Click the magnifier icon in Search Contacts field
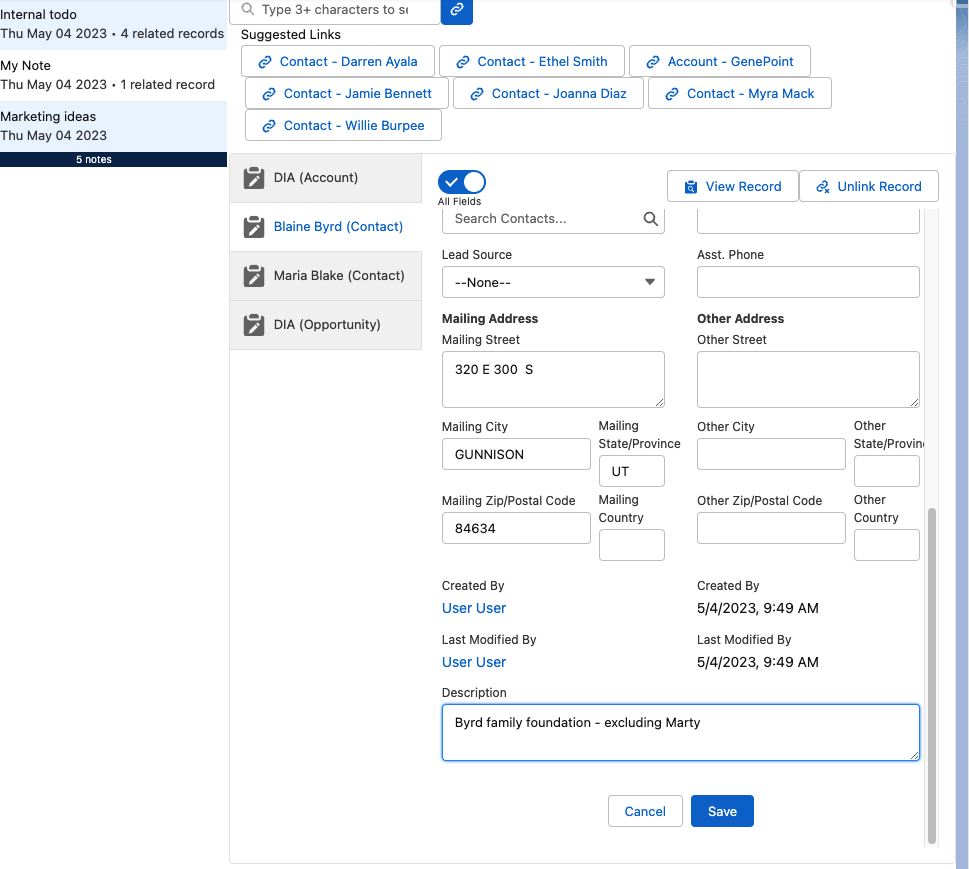Image resolution: width=969 pixels, height=869 pixels. 650,219
